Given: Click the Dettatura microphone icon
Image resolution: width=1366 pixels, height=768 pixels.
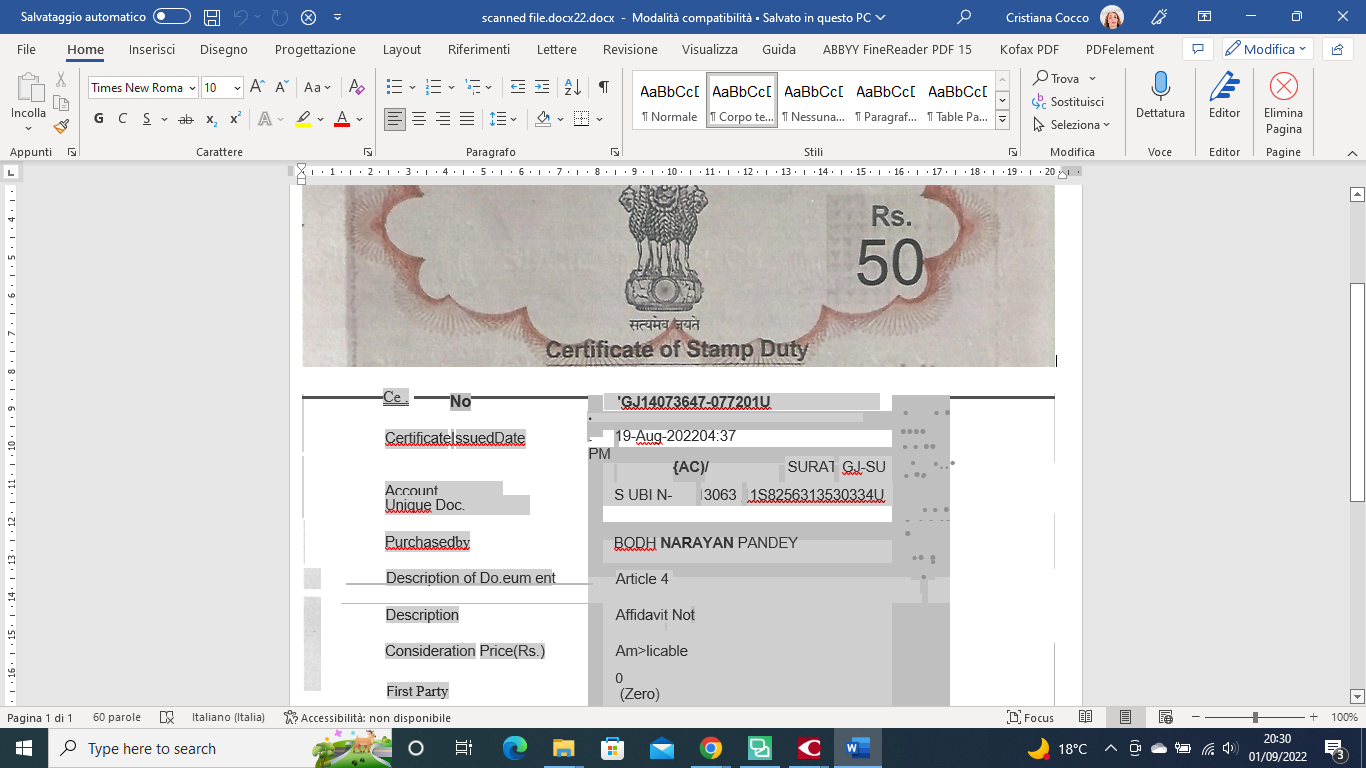Looking at the screenshot, I should (x=1160, y=86).
